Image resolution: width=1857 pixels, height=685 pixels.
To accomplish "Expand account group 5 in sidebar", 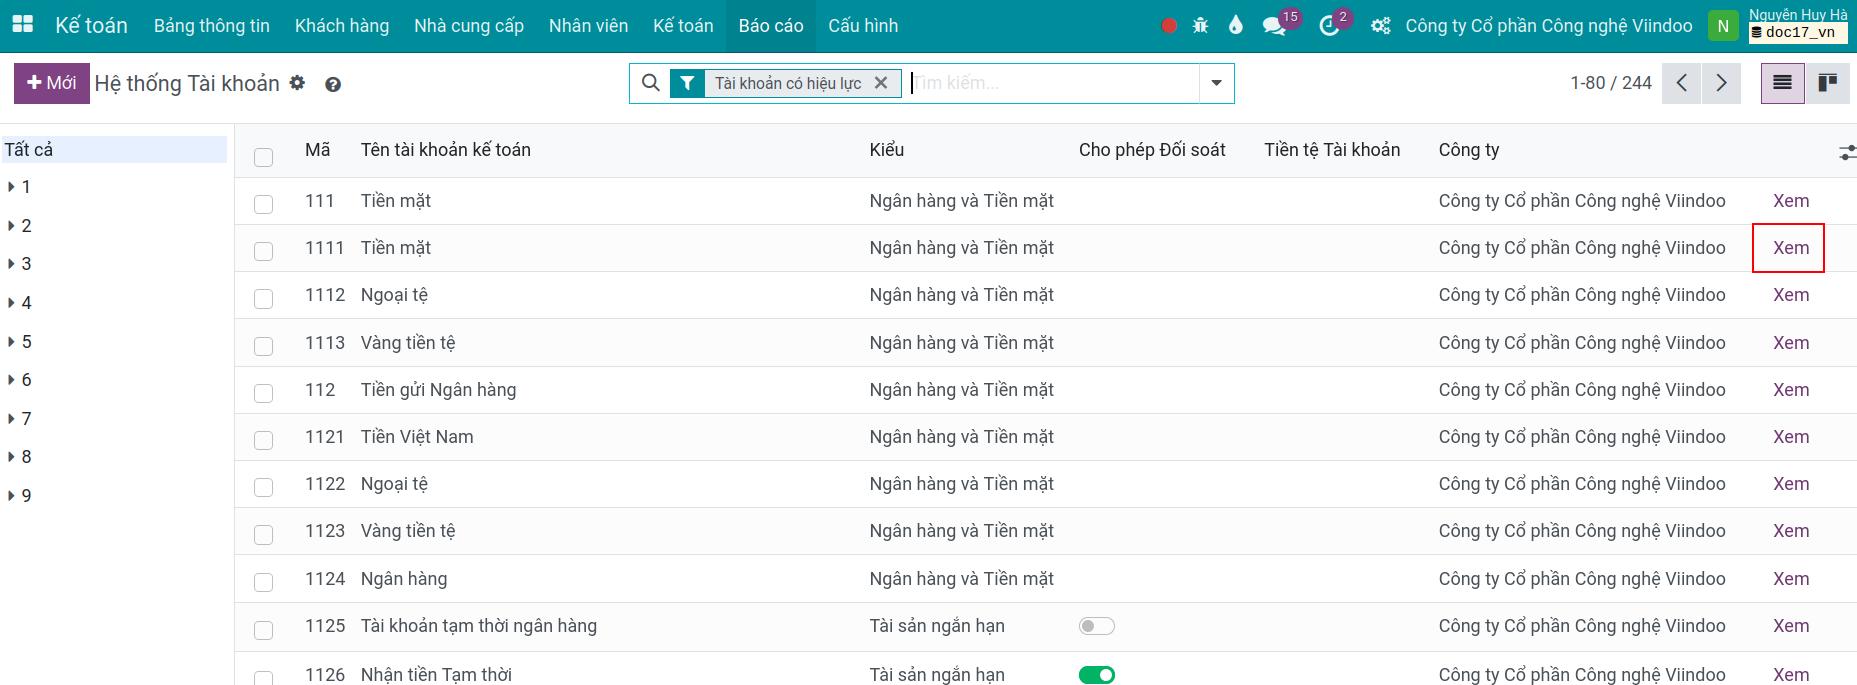I will coord(11,342).
